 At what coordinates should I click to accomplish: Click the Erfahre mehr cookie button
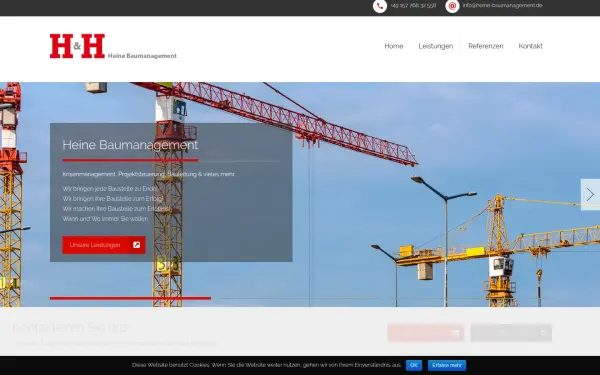click(x=447, y=365)
